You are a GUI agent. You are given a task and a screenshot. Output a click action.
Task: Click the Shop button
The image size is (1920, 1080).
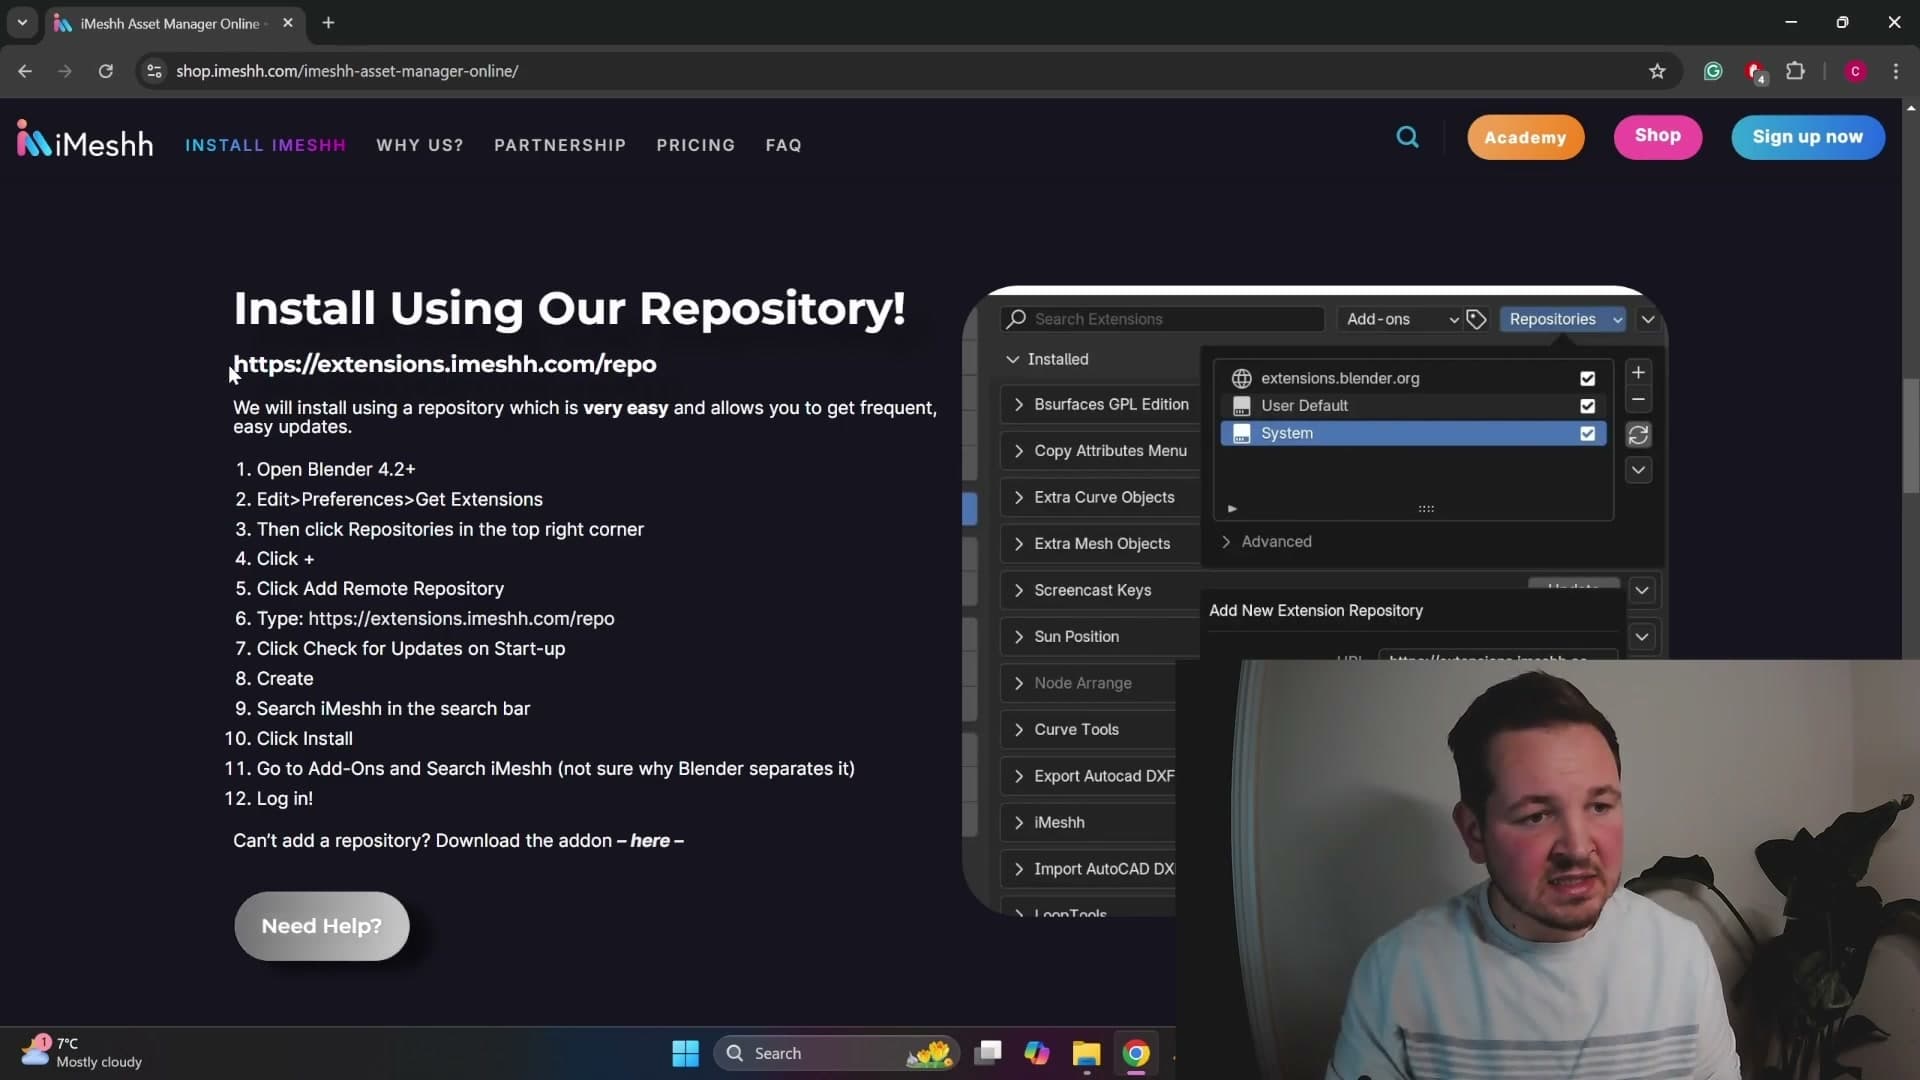(1658, 136)
